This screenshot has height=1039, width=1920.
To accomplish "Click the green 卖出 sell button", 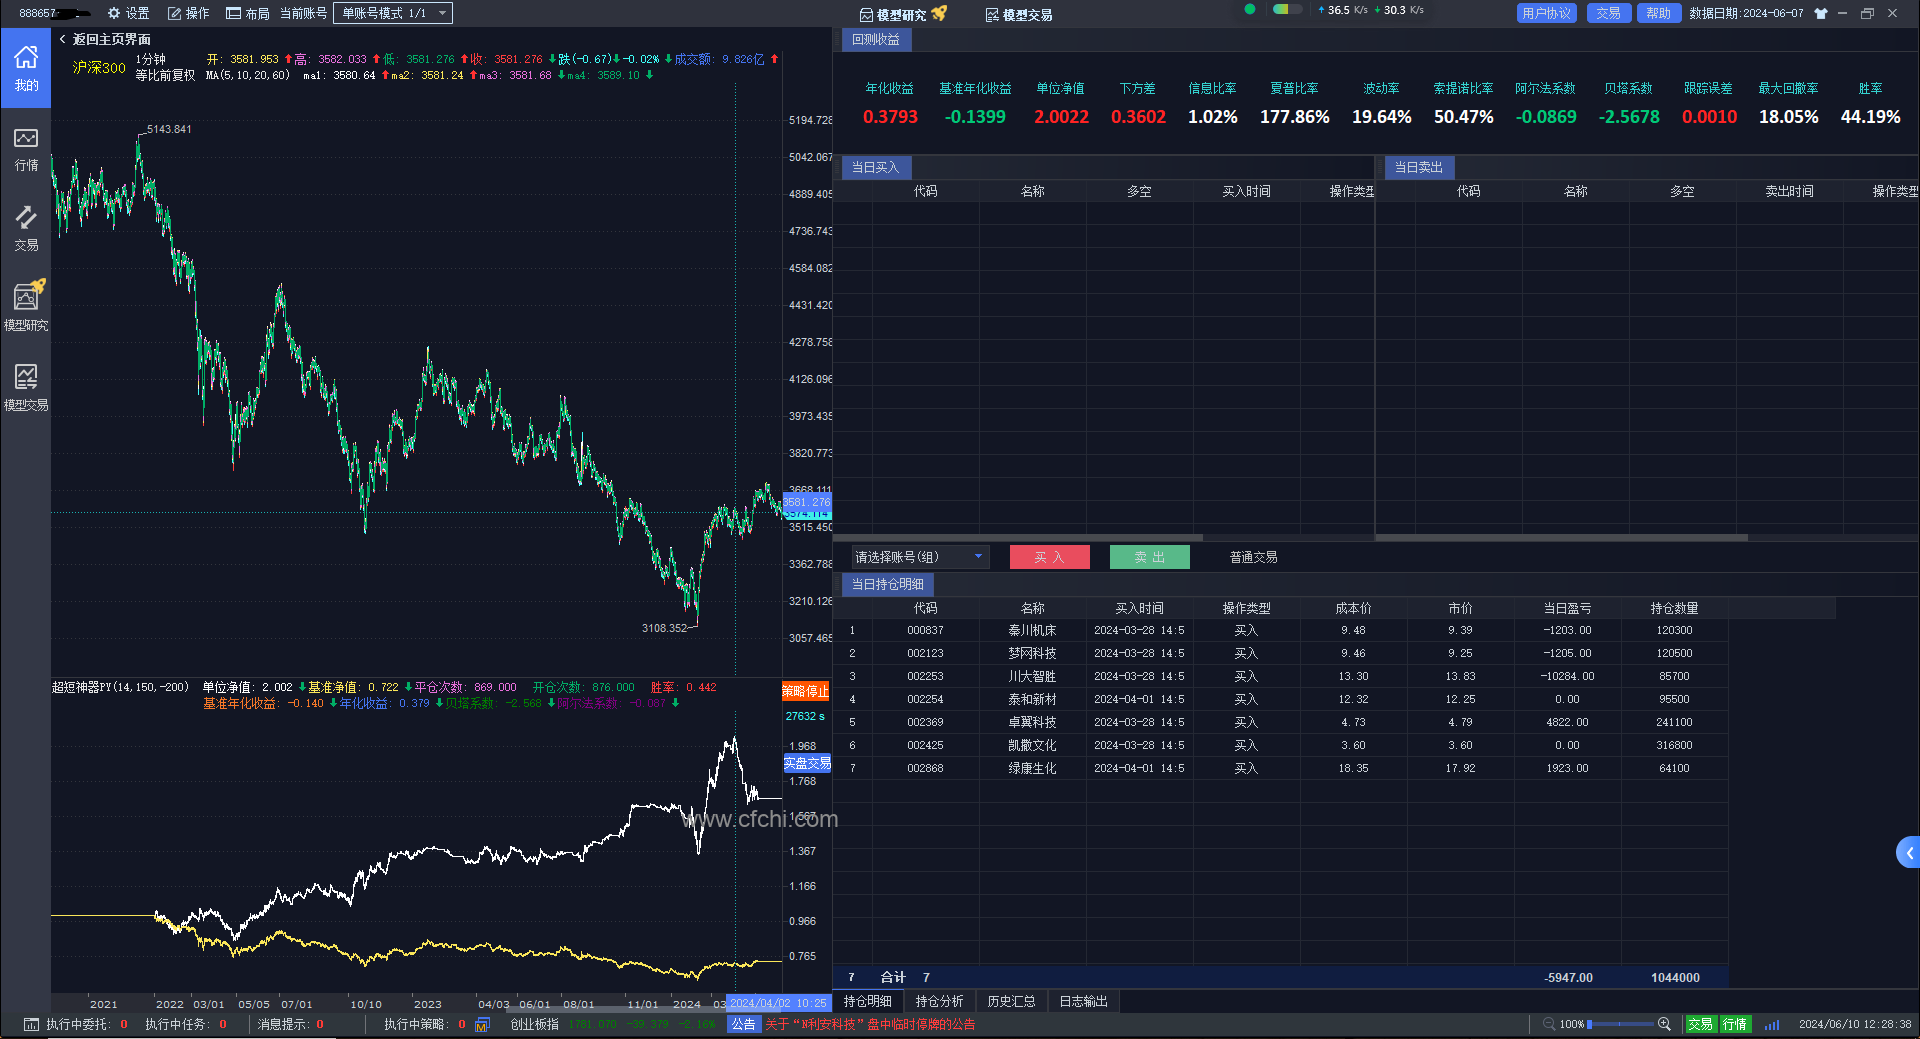I will tap(1150, 557).
